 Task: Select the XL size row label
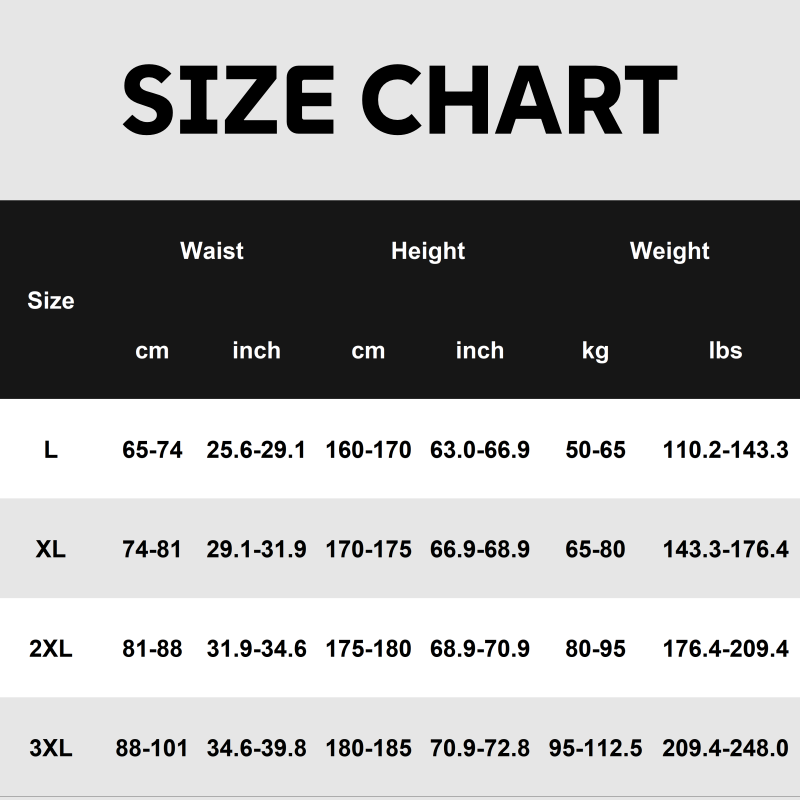point(51,550)
